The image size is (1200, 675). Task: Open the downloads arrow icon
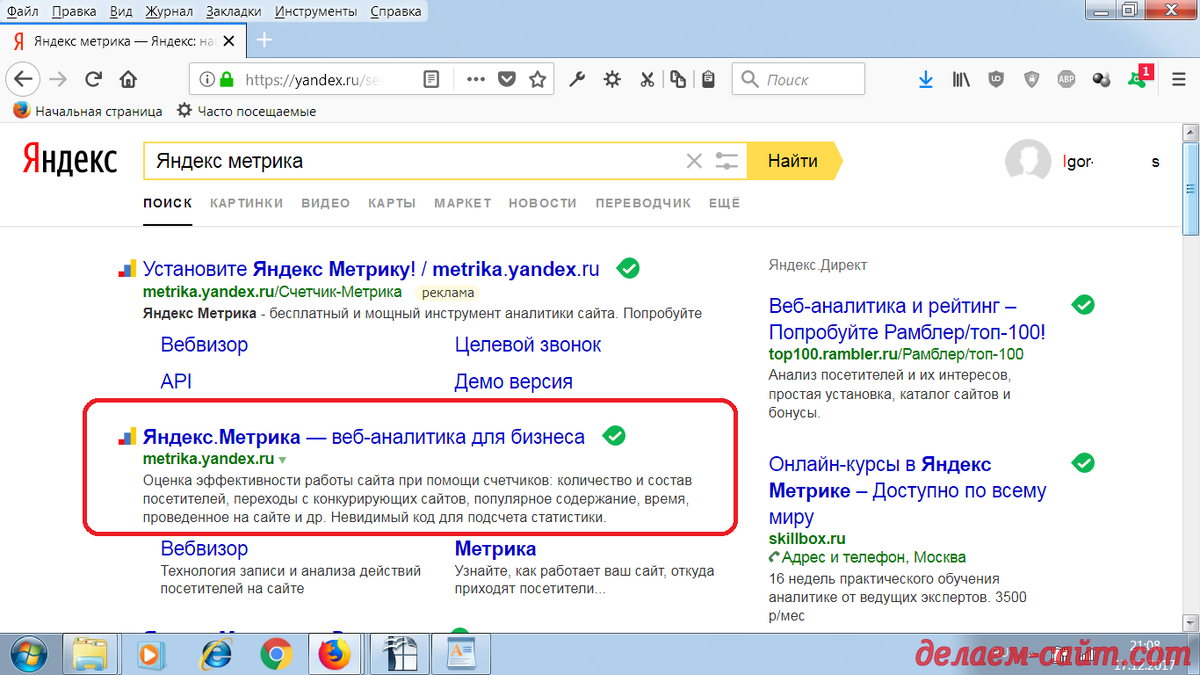pos(926,79)
